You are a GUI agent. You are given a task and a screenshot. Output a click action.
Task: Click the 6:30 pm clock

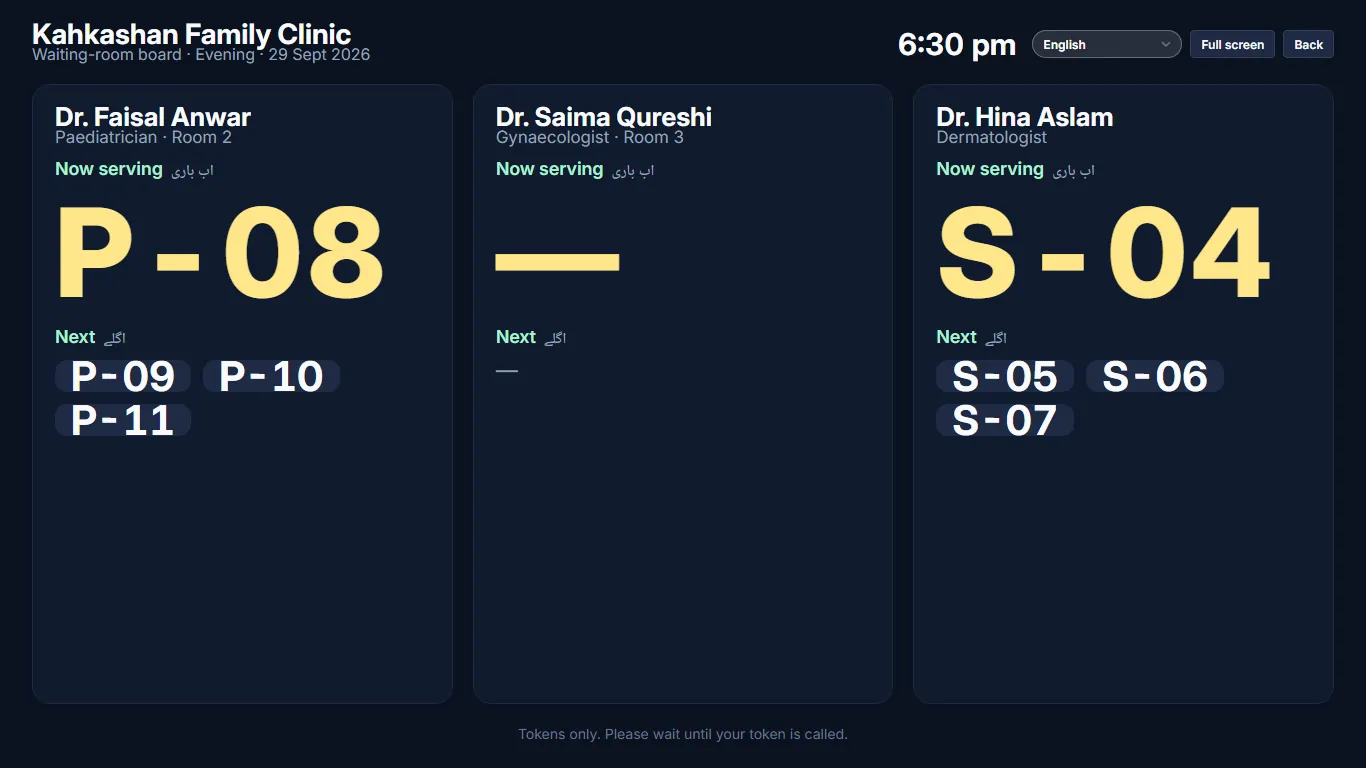pos(957,44)
